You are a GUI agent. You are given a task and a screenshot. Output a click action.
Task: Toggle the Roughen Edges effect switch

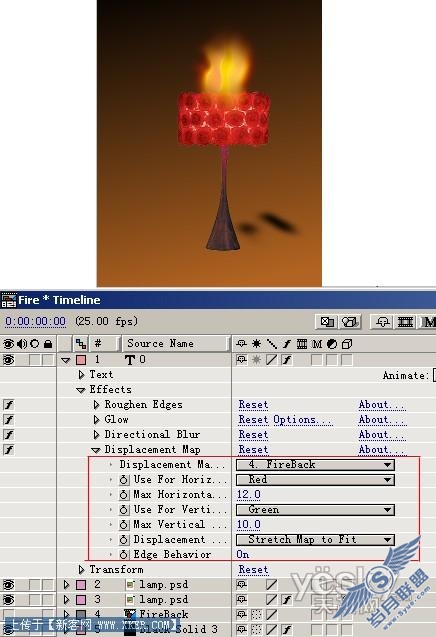pyautogui.click(x=9, y=405)
